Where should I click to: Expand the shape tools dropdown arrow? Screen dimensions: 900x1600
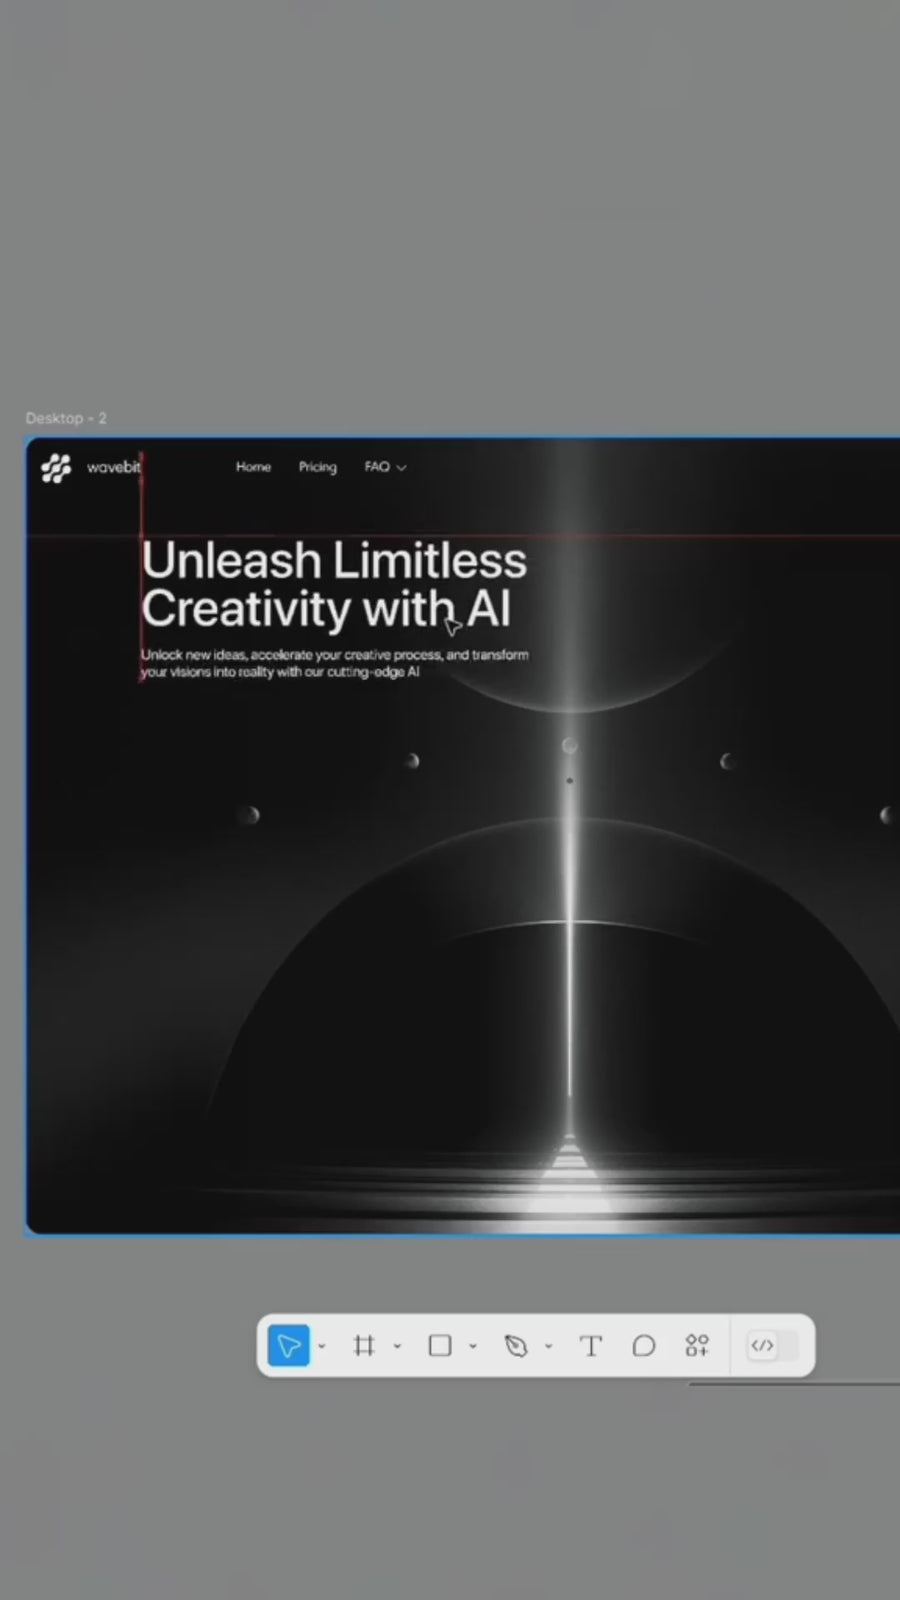473,1347
